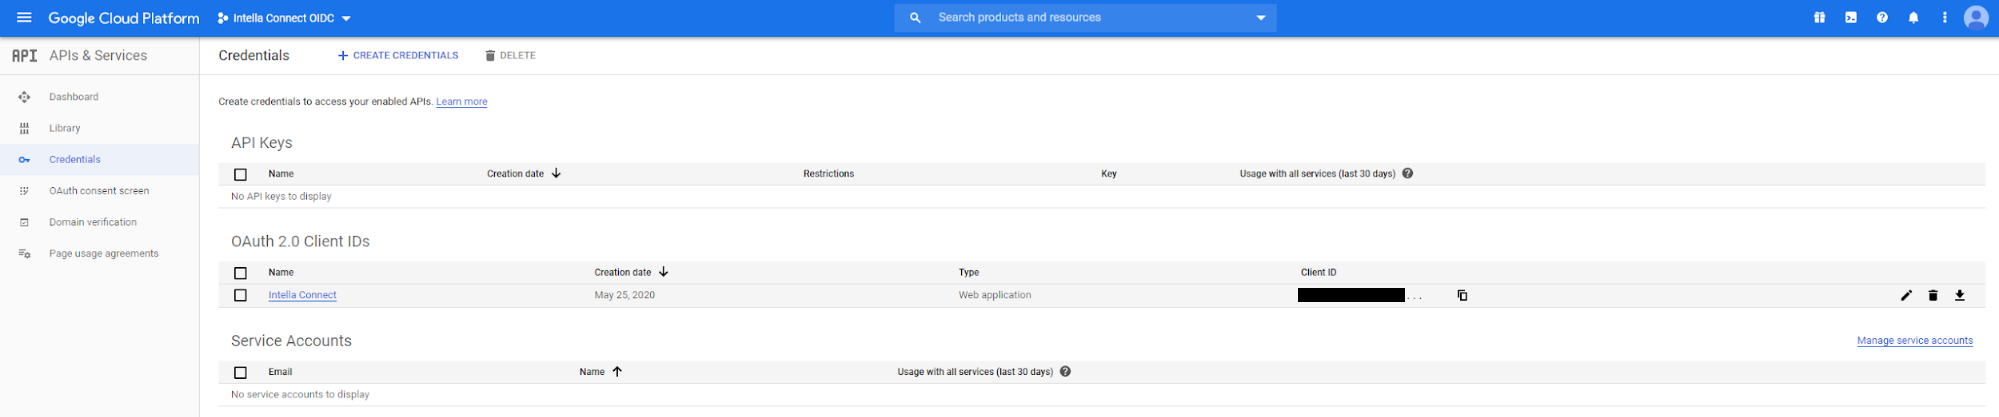Image resolution: width=1999 pixels, height=417 pixels.
Task: Go to OAuth consent screen page
Action: tap(99, 191)
